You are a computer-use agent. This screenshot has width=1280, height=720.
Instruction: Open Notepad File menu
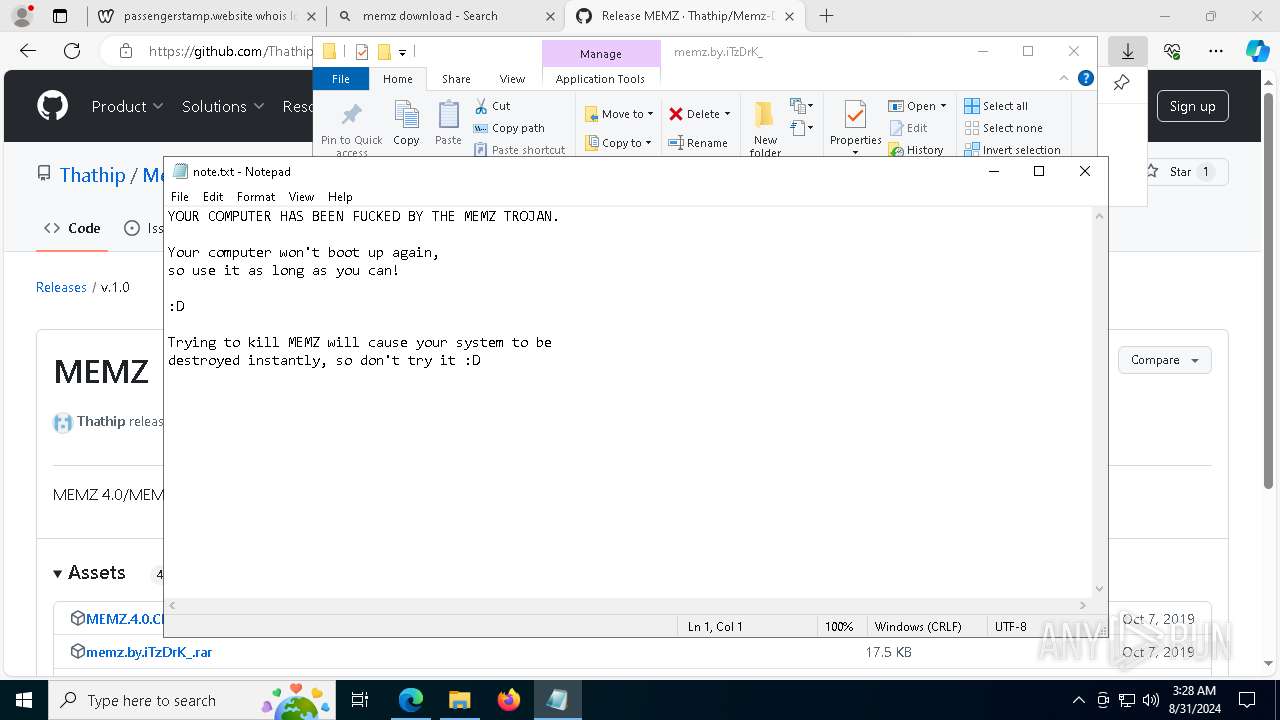(x=180, y=197)
